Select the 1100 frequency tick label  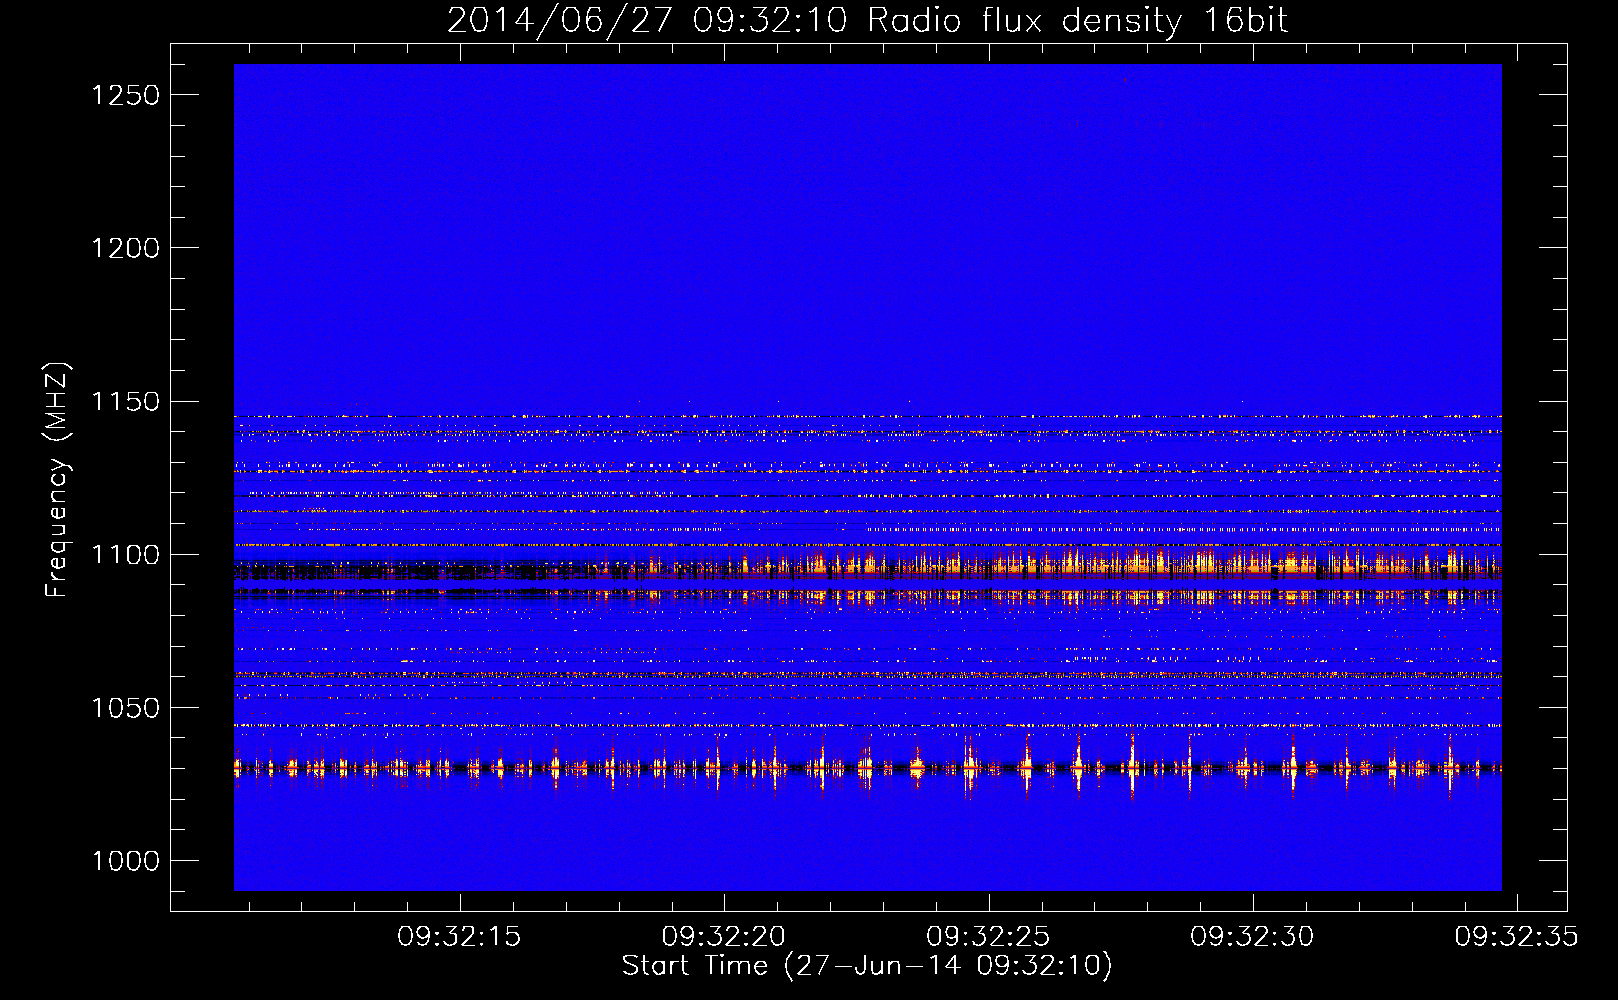coord(125,555)
